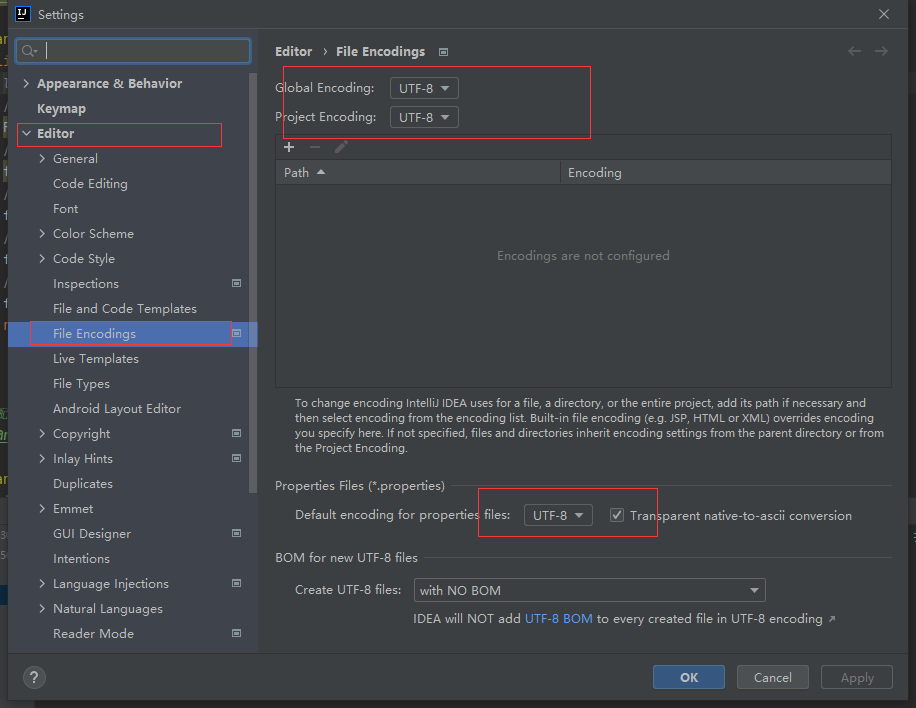Open Reader Mode settings
Viewport: 916px width, 708px height.
pos(93,633)
